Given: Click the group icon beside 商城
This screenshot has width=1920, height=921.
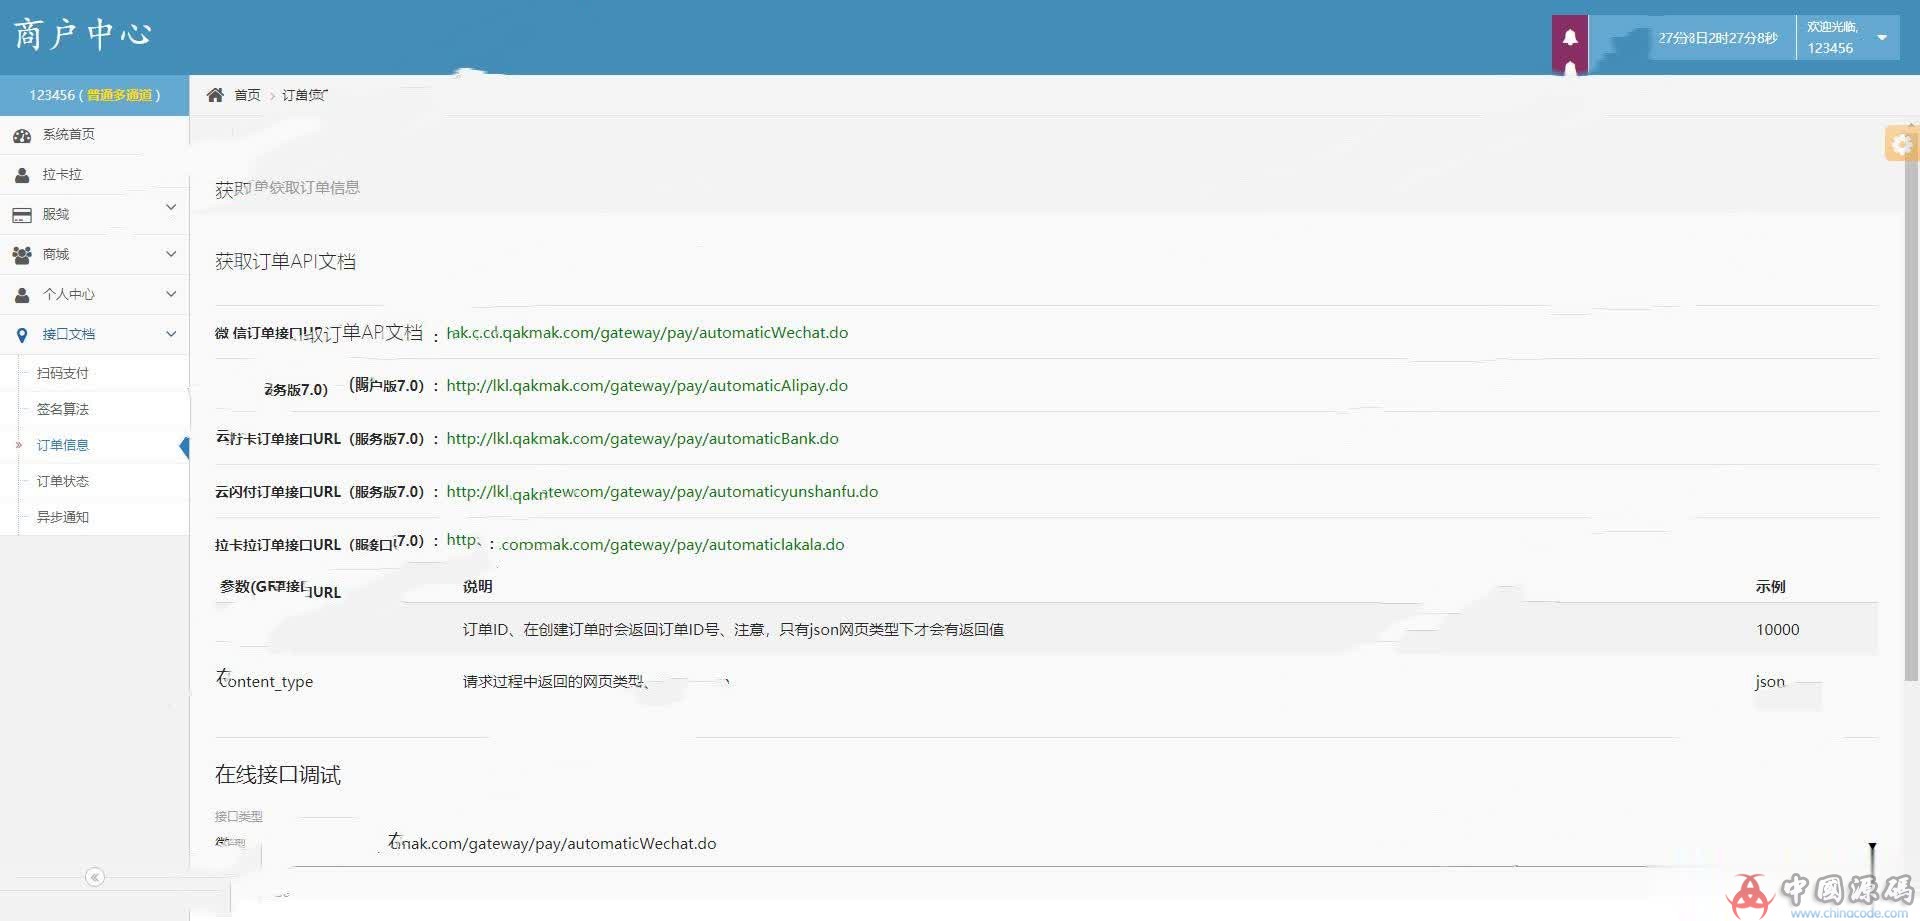Looking at the screenshot, I should (22, 255).
